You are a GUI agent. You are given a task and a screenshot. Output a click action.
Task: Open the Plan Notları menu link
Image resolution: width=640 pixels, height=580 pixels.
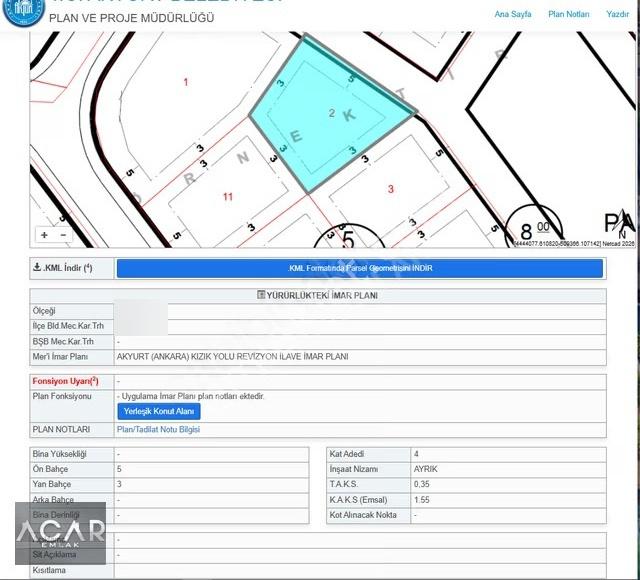pos(569,14)
